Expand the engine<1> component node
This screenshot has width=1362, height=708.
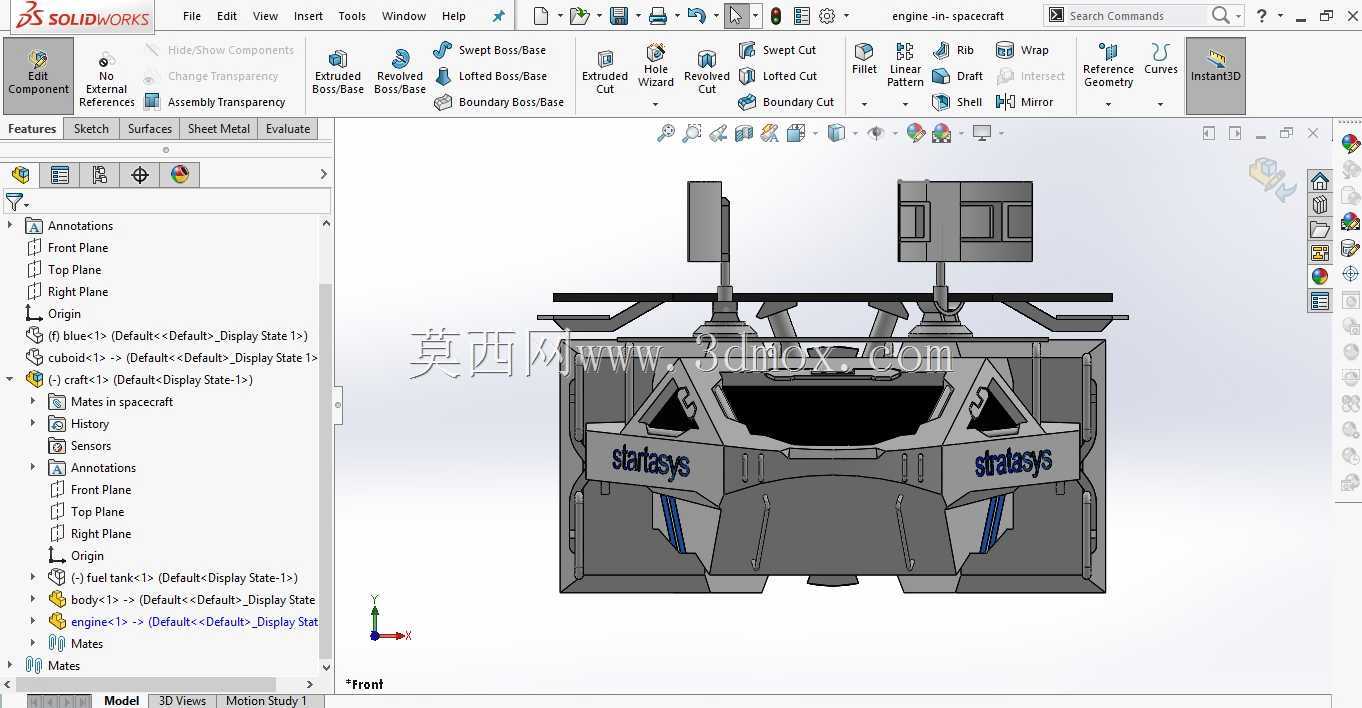pyautogui.click(x=33, y=622)
